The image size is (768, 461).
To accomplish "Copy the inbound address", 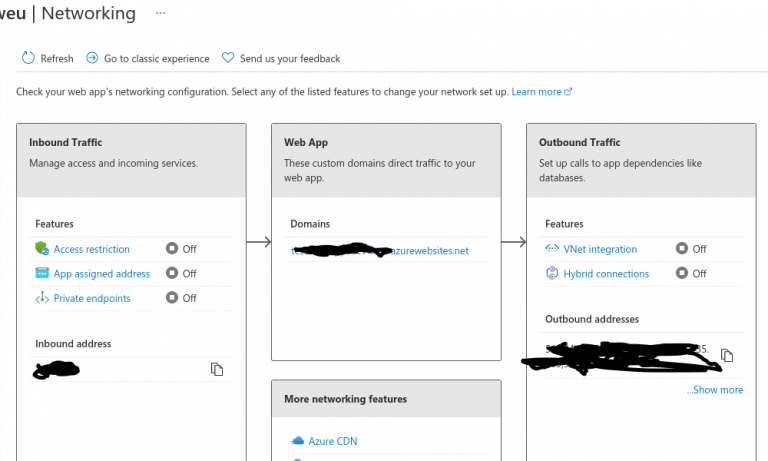I will click(x=217, y=369).
